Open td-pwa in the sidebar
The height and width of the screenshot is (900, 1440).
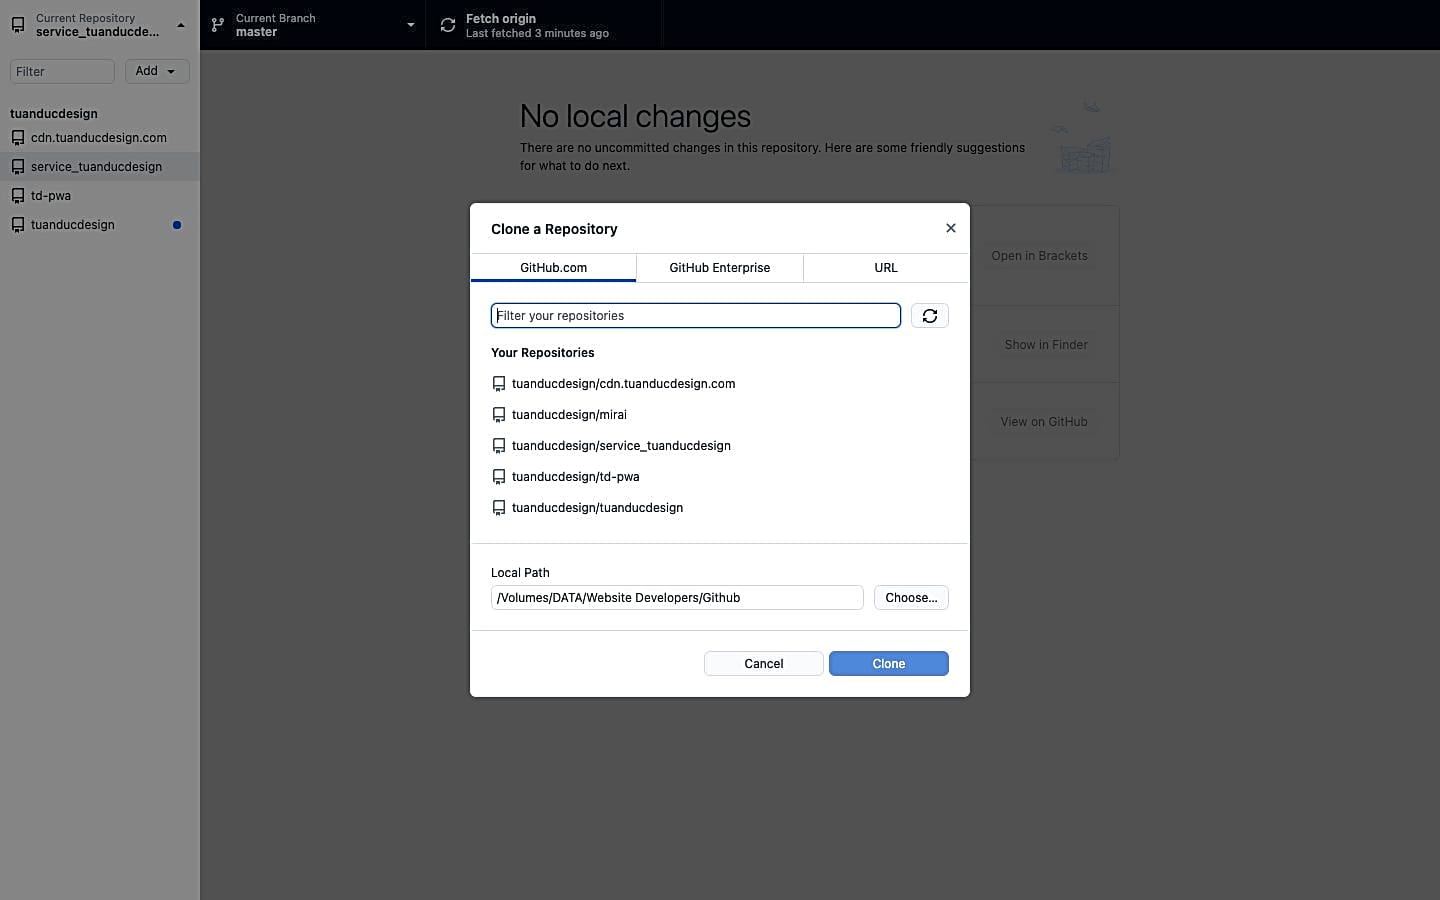(x=100, y=196)
